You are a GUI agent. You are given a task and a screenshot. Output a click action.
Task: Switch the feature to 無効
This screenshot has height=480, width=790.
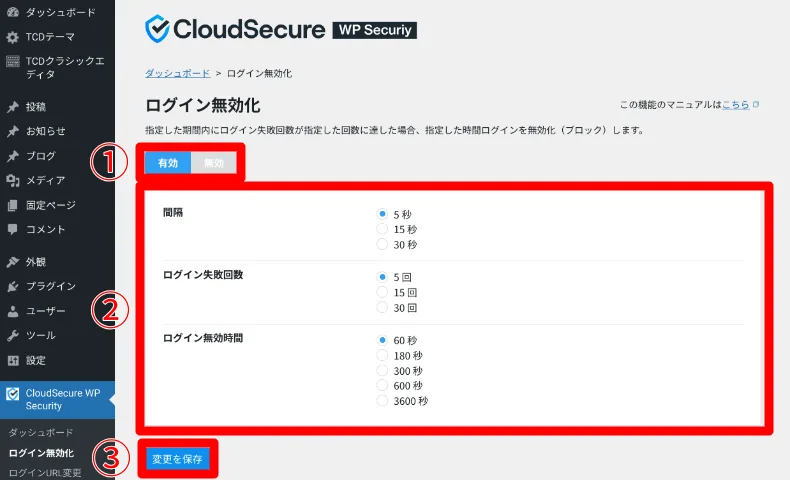click(214, 163)
